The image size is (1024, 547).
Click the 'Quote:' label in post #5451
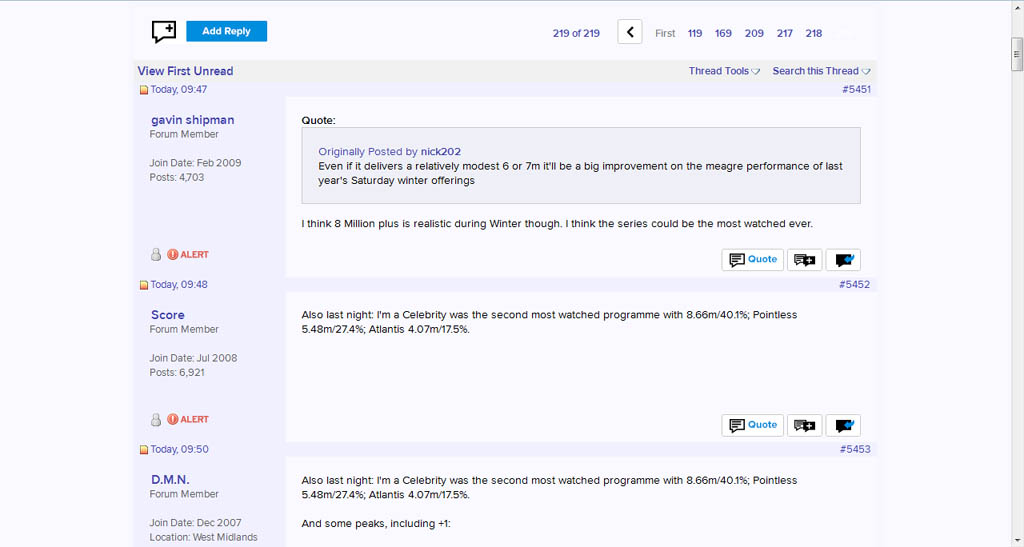(319, 120)
